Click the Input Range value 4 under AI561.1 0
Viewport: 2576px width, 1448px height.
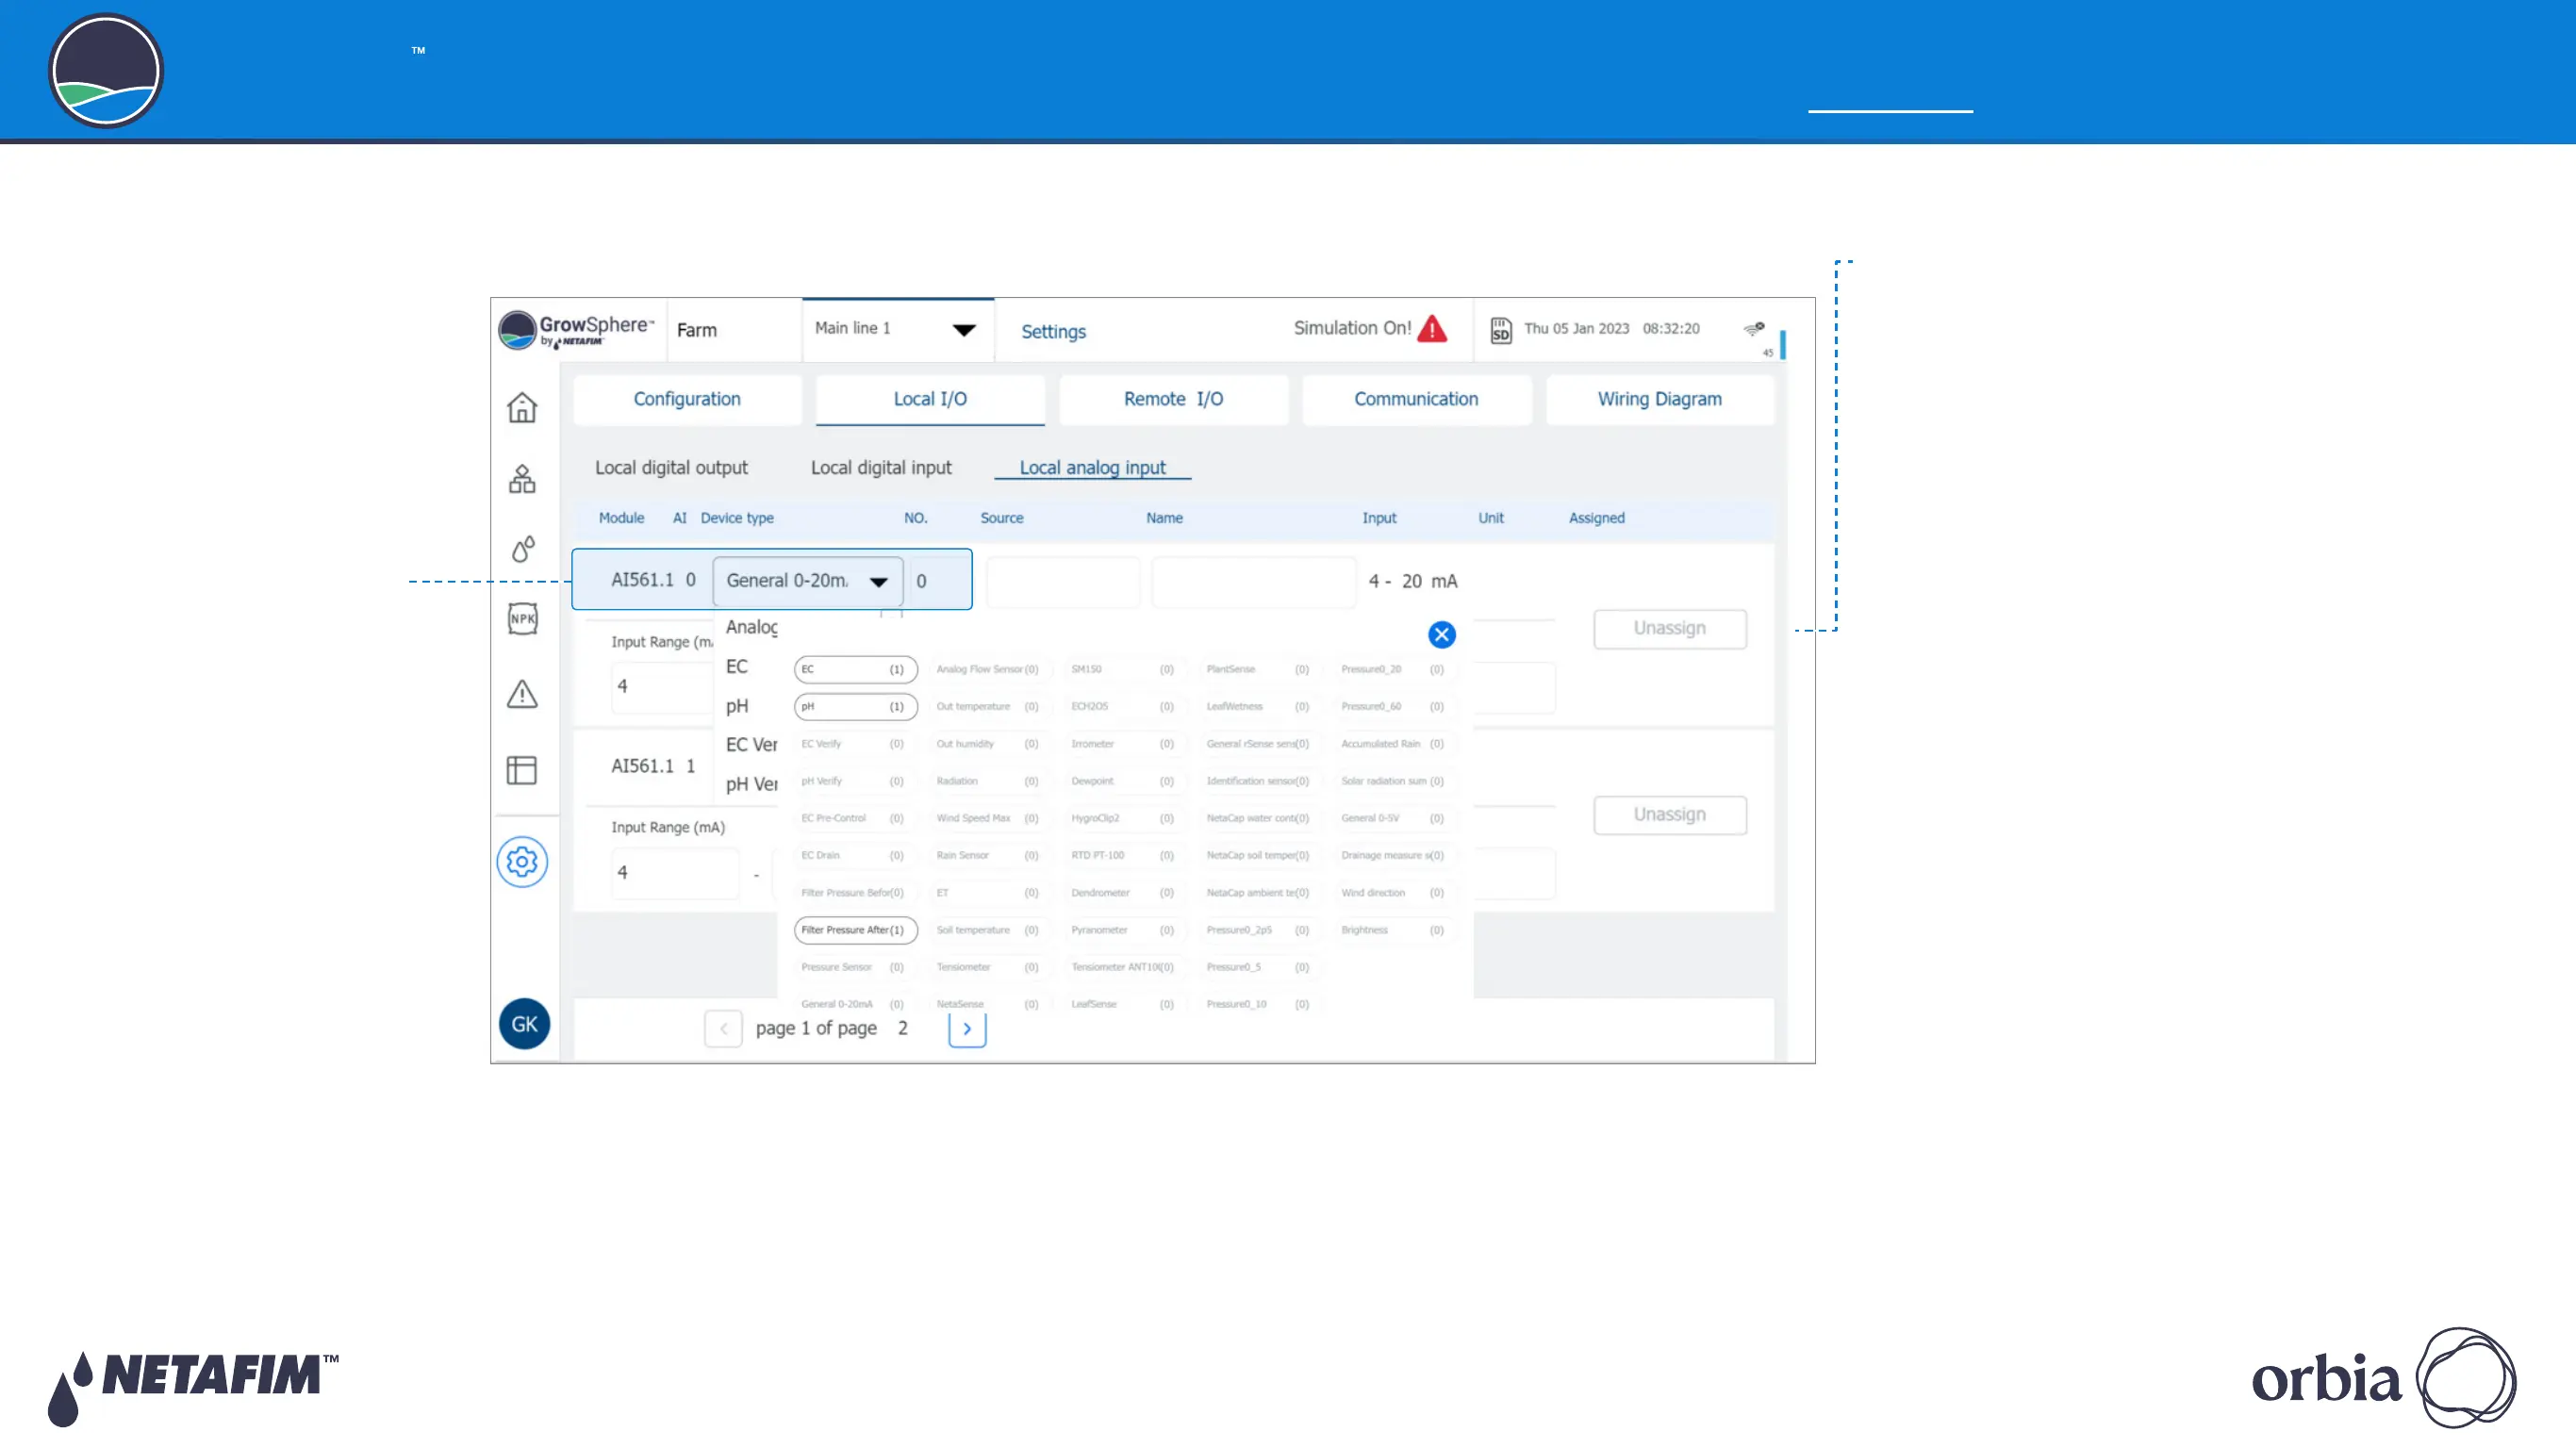coord(662,687)
